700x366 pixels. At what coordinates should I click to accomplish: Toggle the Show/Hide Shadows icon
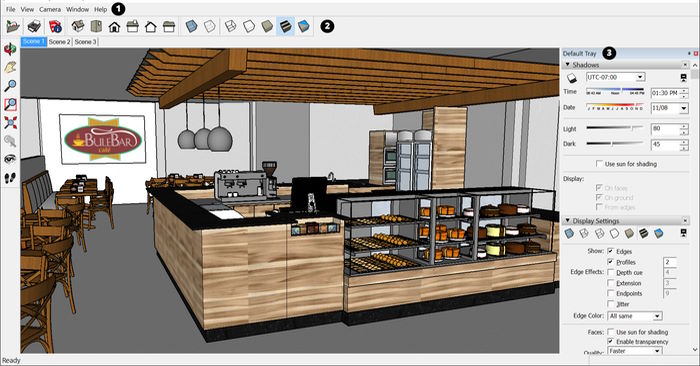(x=572, y=78)
